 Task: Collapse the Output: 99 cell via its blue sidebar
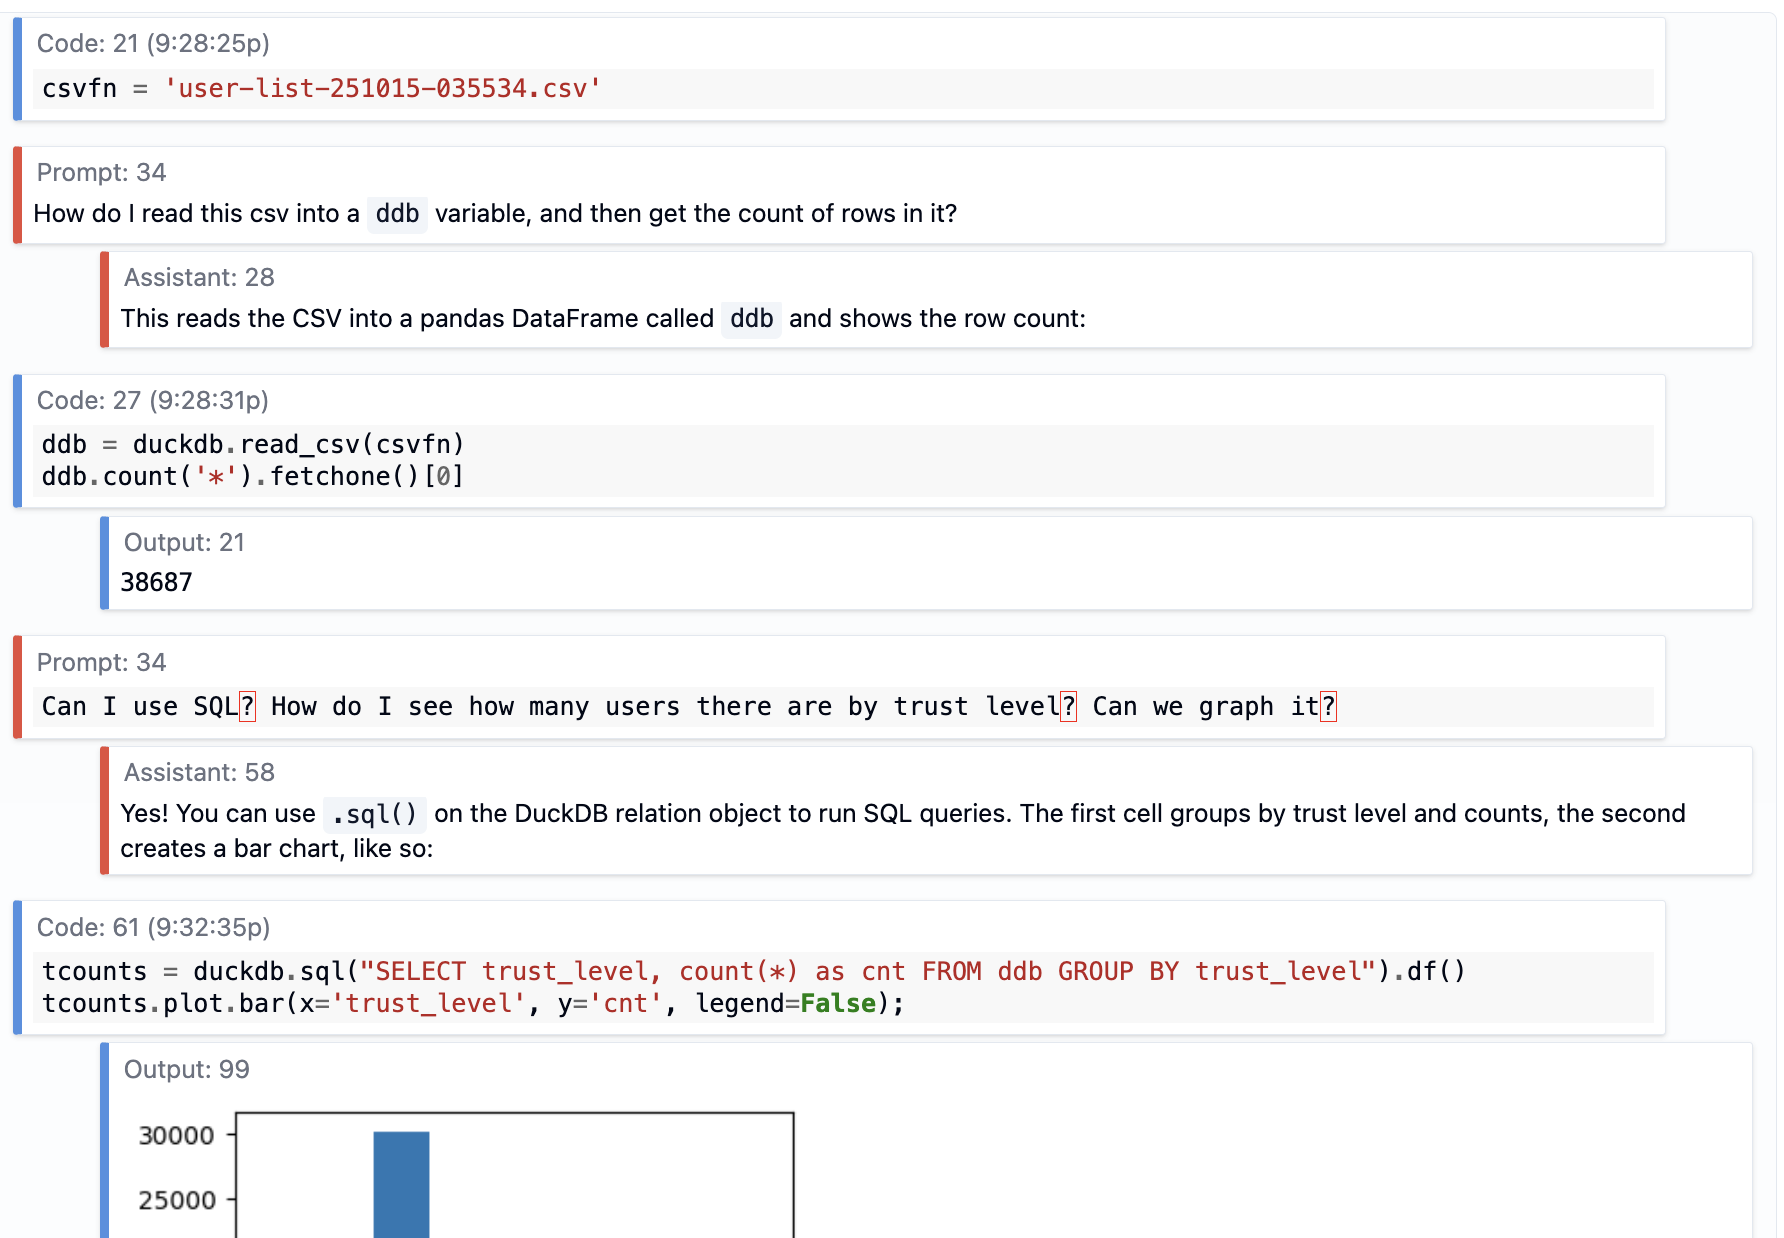[x=104, y=1140]
